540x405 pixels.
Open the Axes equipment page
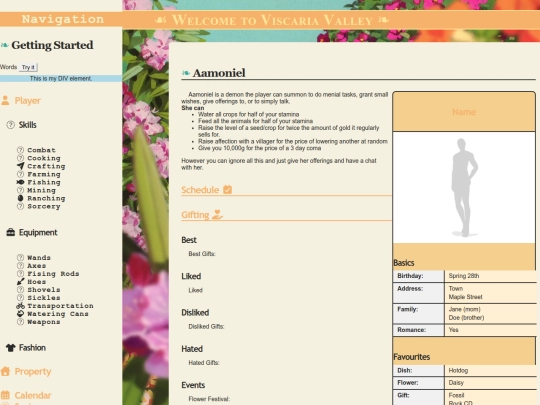pos(37,266)
